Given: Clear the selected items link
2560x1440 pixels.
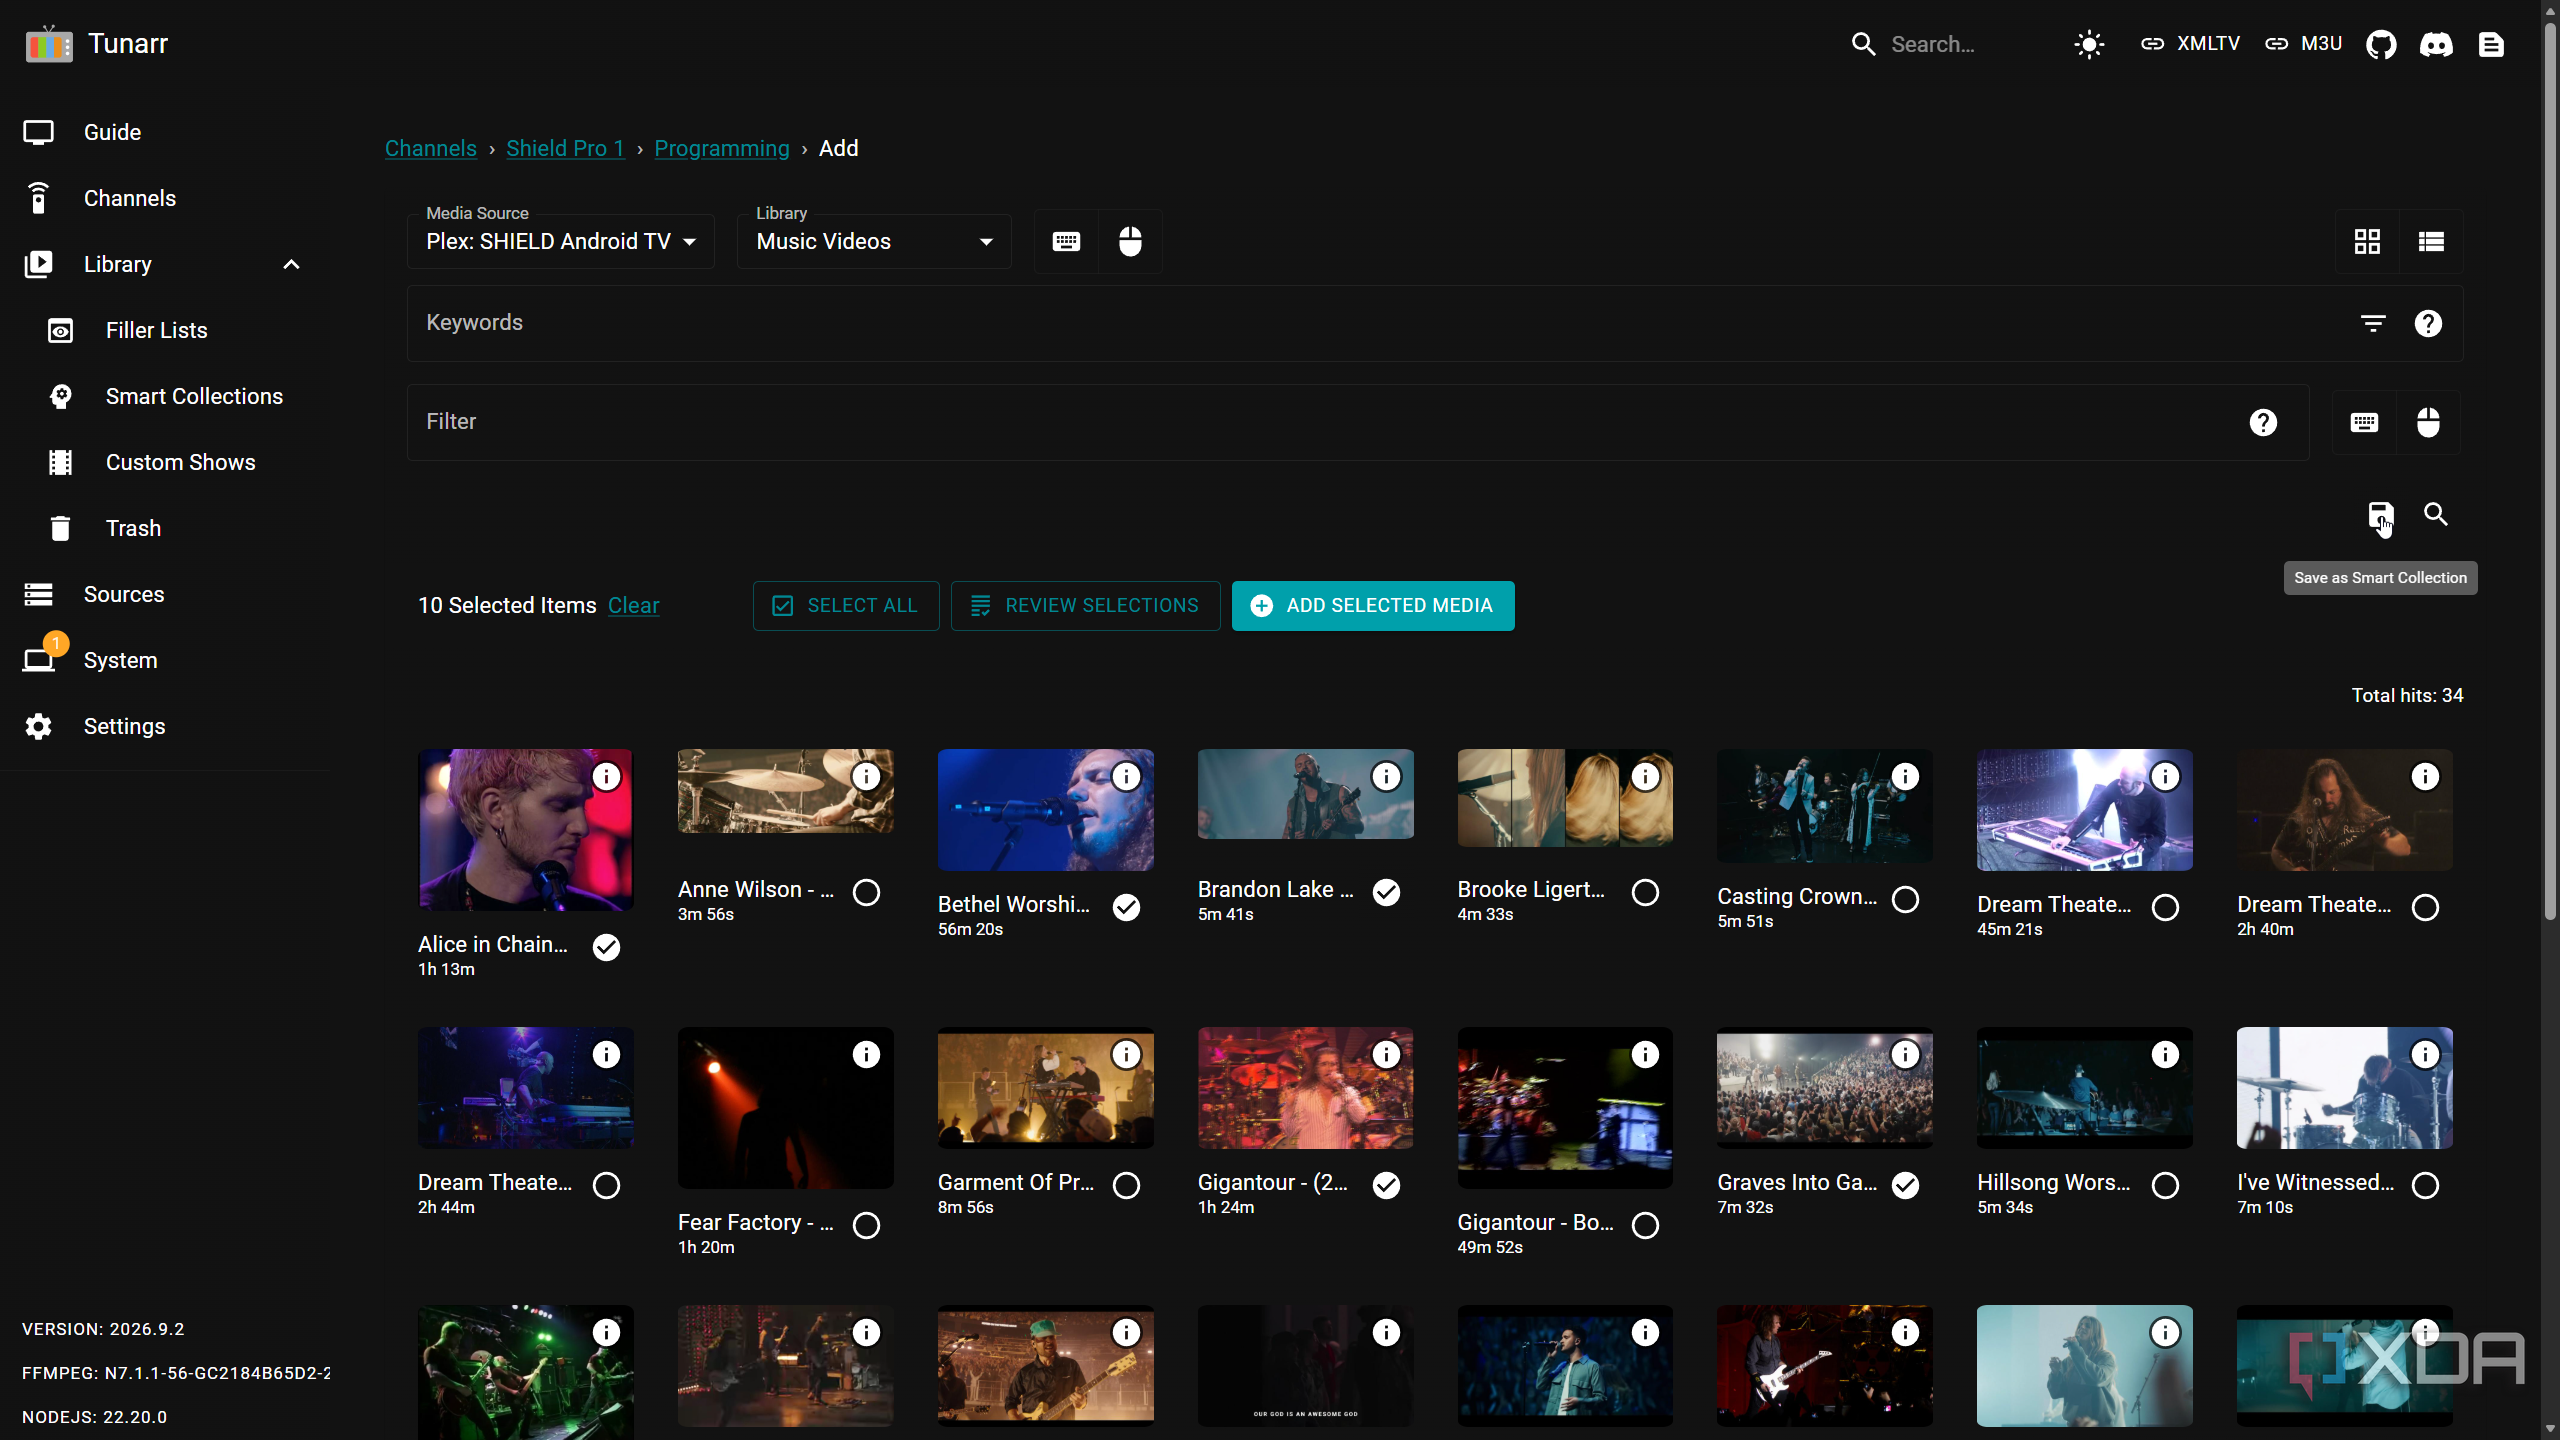Looking at the screenshot, I should (633, 605).
